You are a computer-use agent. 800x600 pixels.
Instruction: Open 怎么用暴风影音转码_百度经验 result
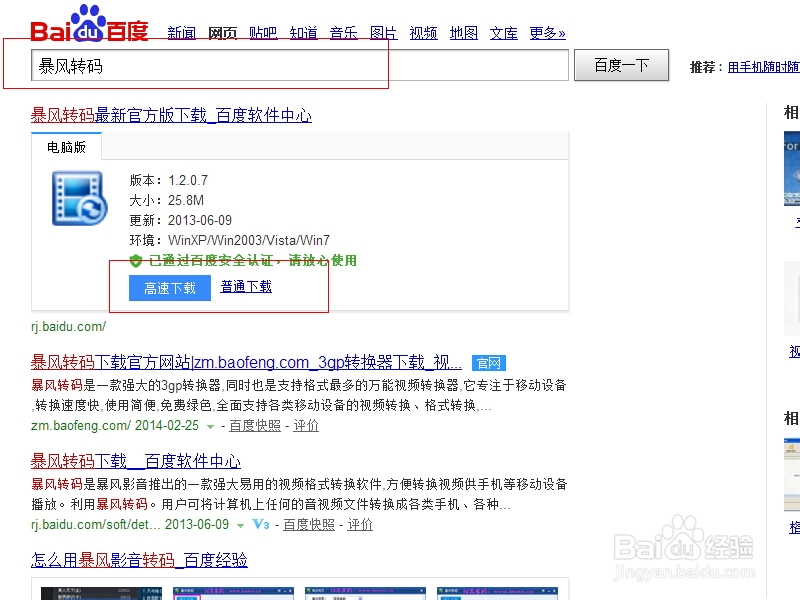[139, 560]
